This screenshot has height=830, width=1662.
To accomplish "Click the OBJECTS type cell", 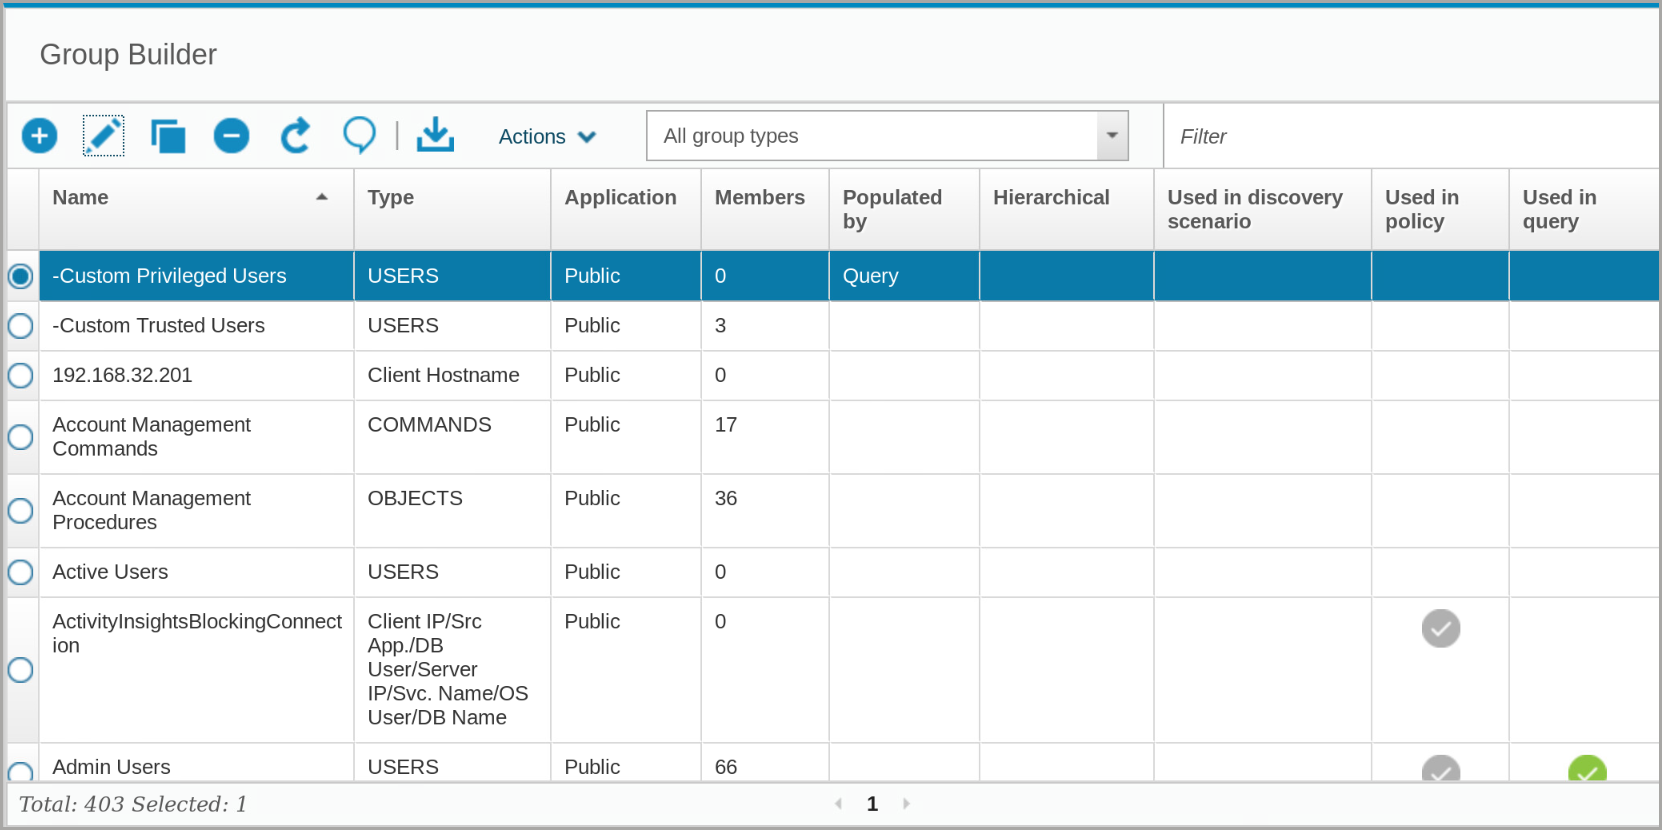I will [x=452, y=511].
